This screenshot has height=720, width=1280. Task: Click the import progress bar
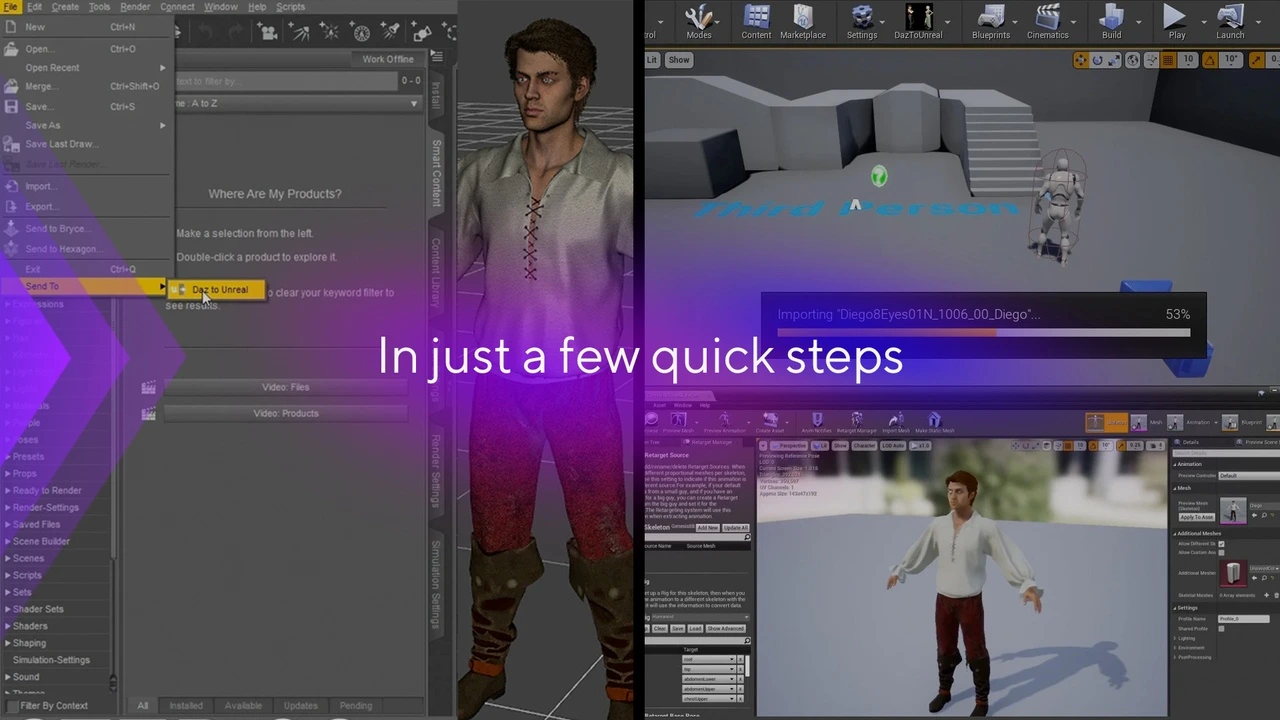(983, 331)
